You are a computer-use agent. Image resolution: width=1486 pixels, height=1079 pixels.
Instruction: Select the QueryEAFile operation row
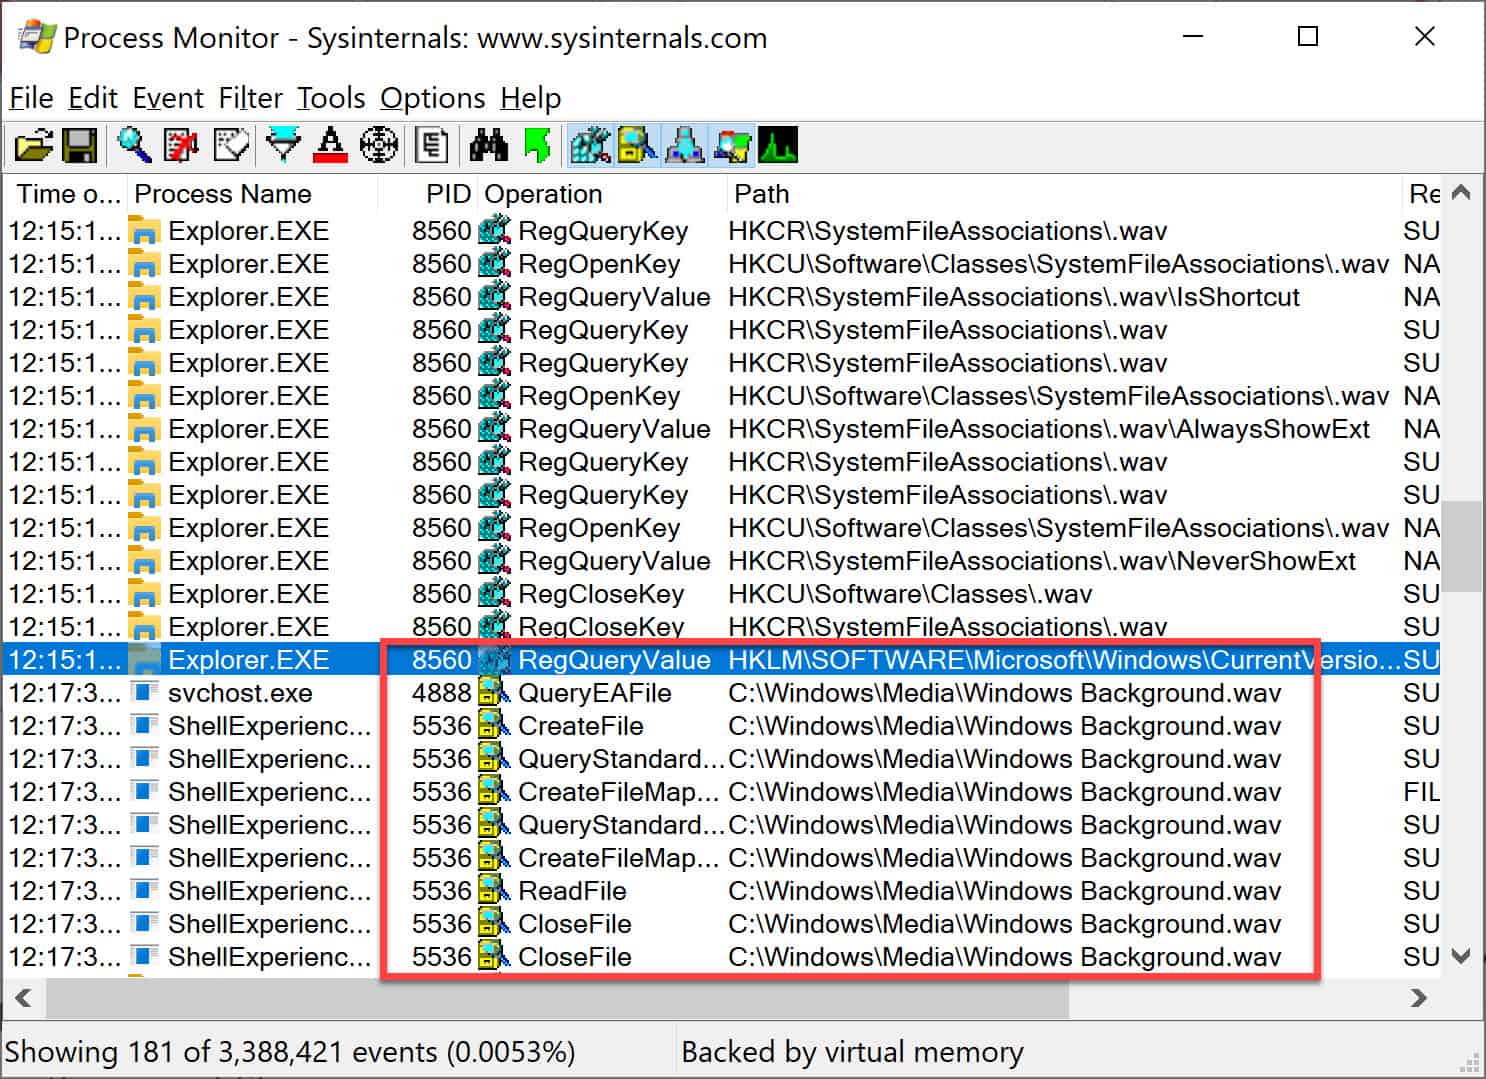click(722, 693)
